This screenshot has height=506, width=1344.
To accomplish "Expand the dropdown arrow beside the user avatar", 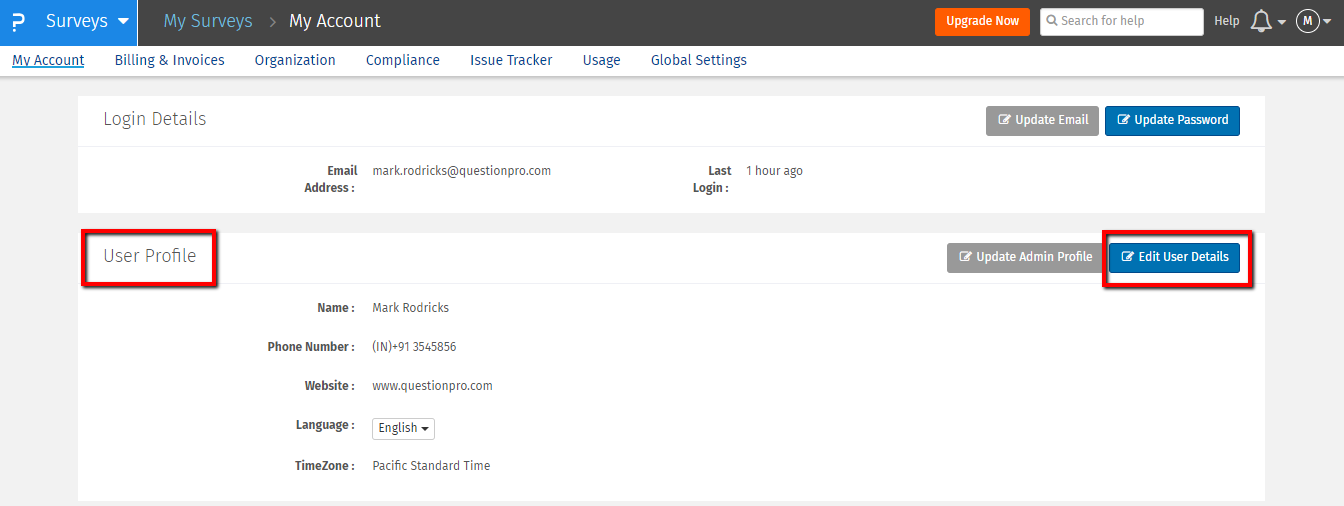I will [x=1327, y=22].
